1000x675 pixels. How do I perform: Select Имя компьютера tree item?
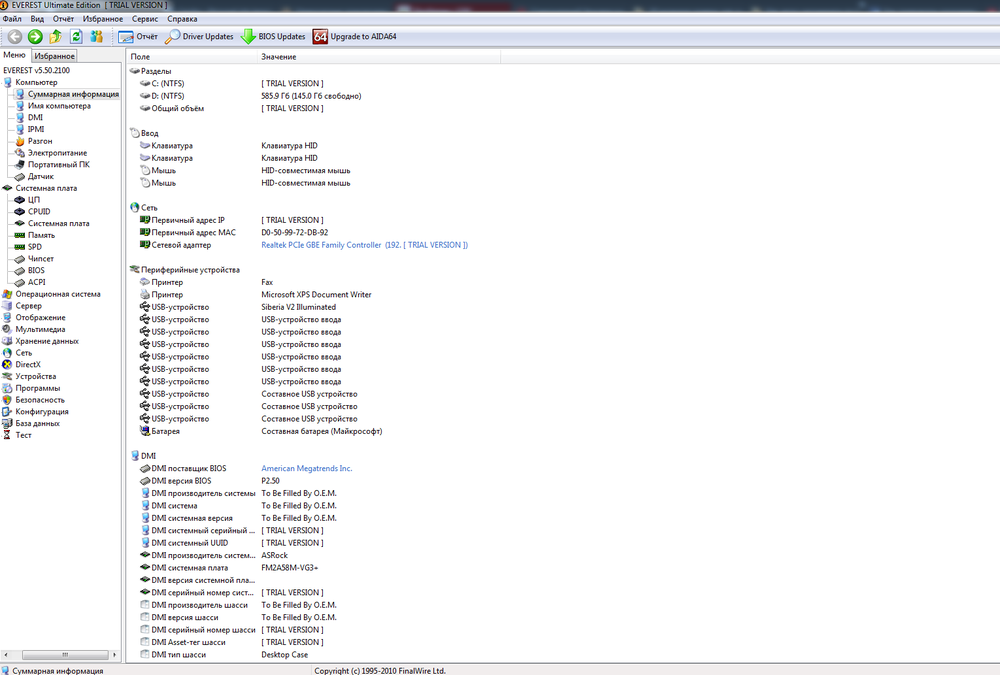59,106
